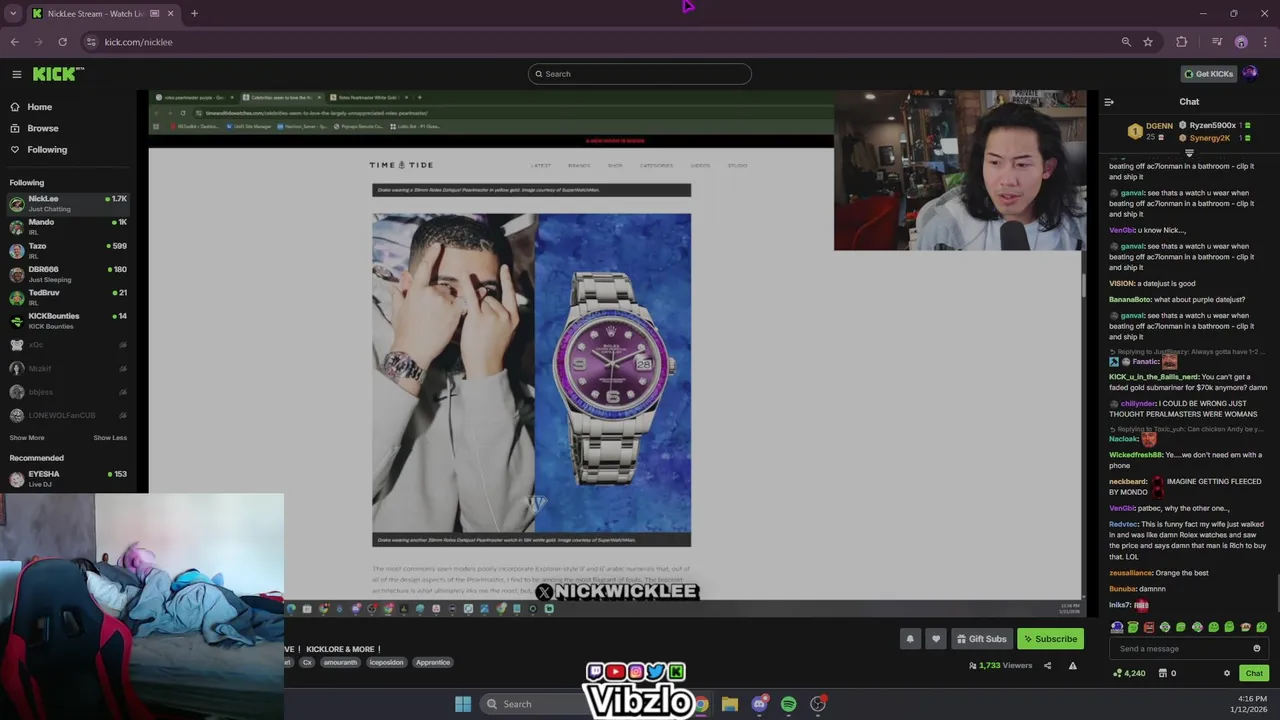Open browser extensions puzzle icon
This screenshot has width=1280, height=720.
(1181, 42)
